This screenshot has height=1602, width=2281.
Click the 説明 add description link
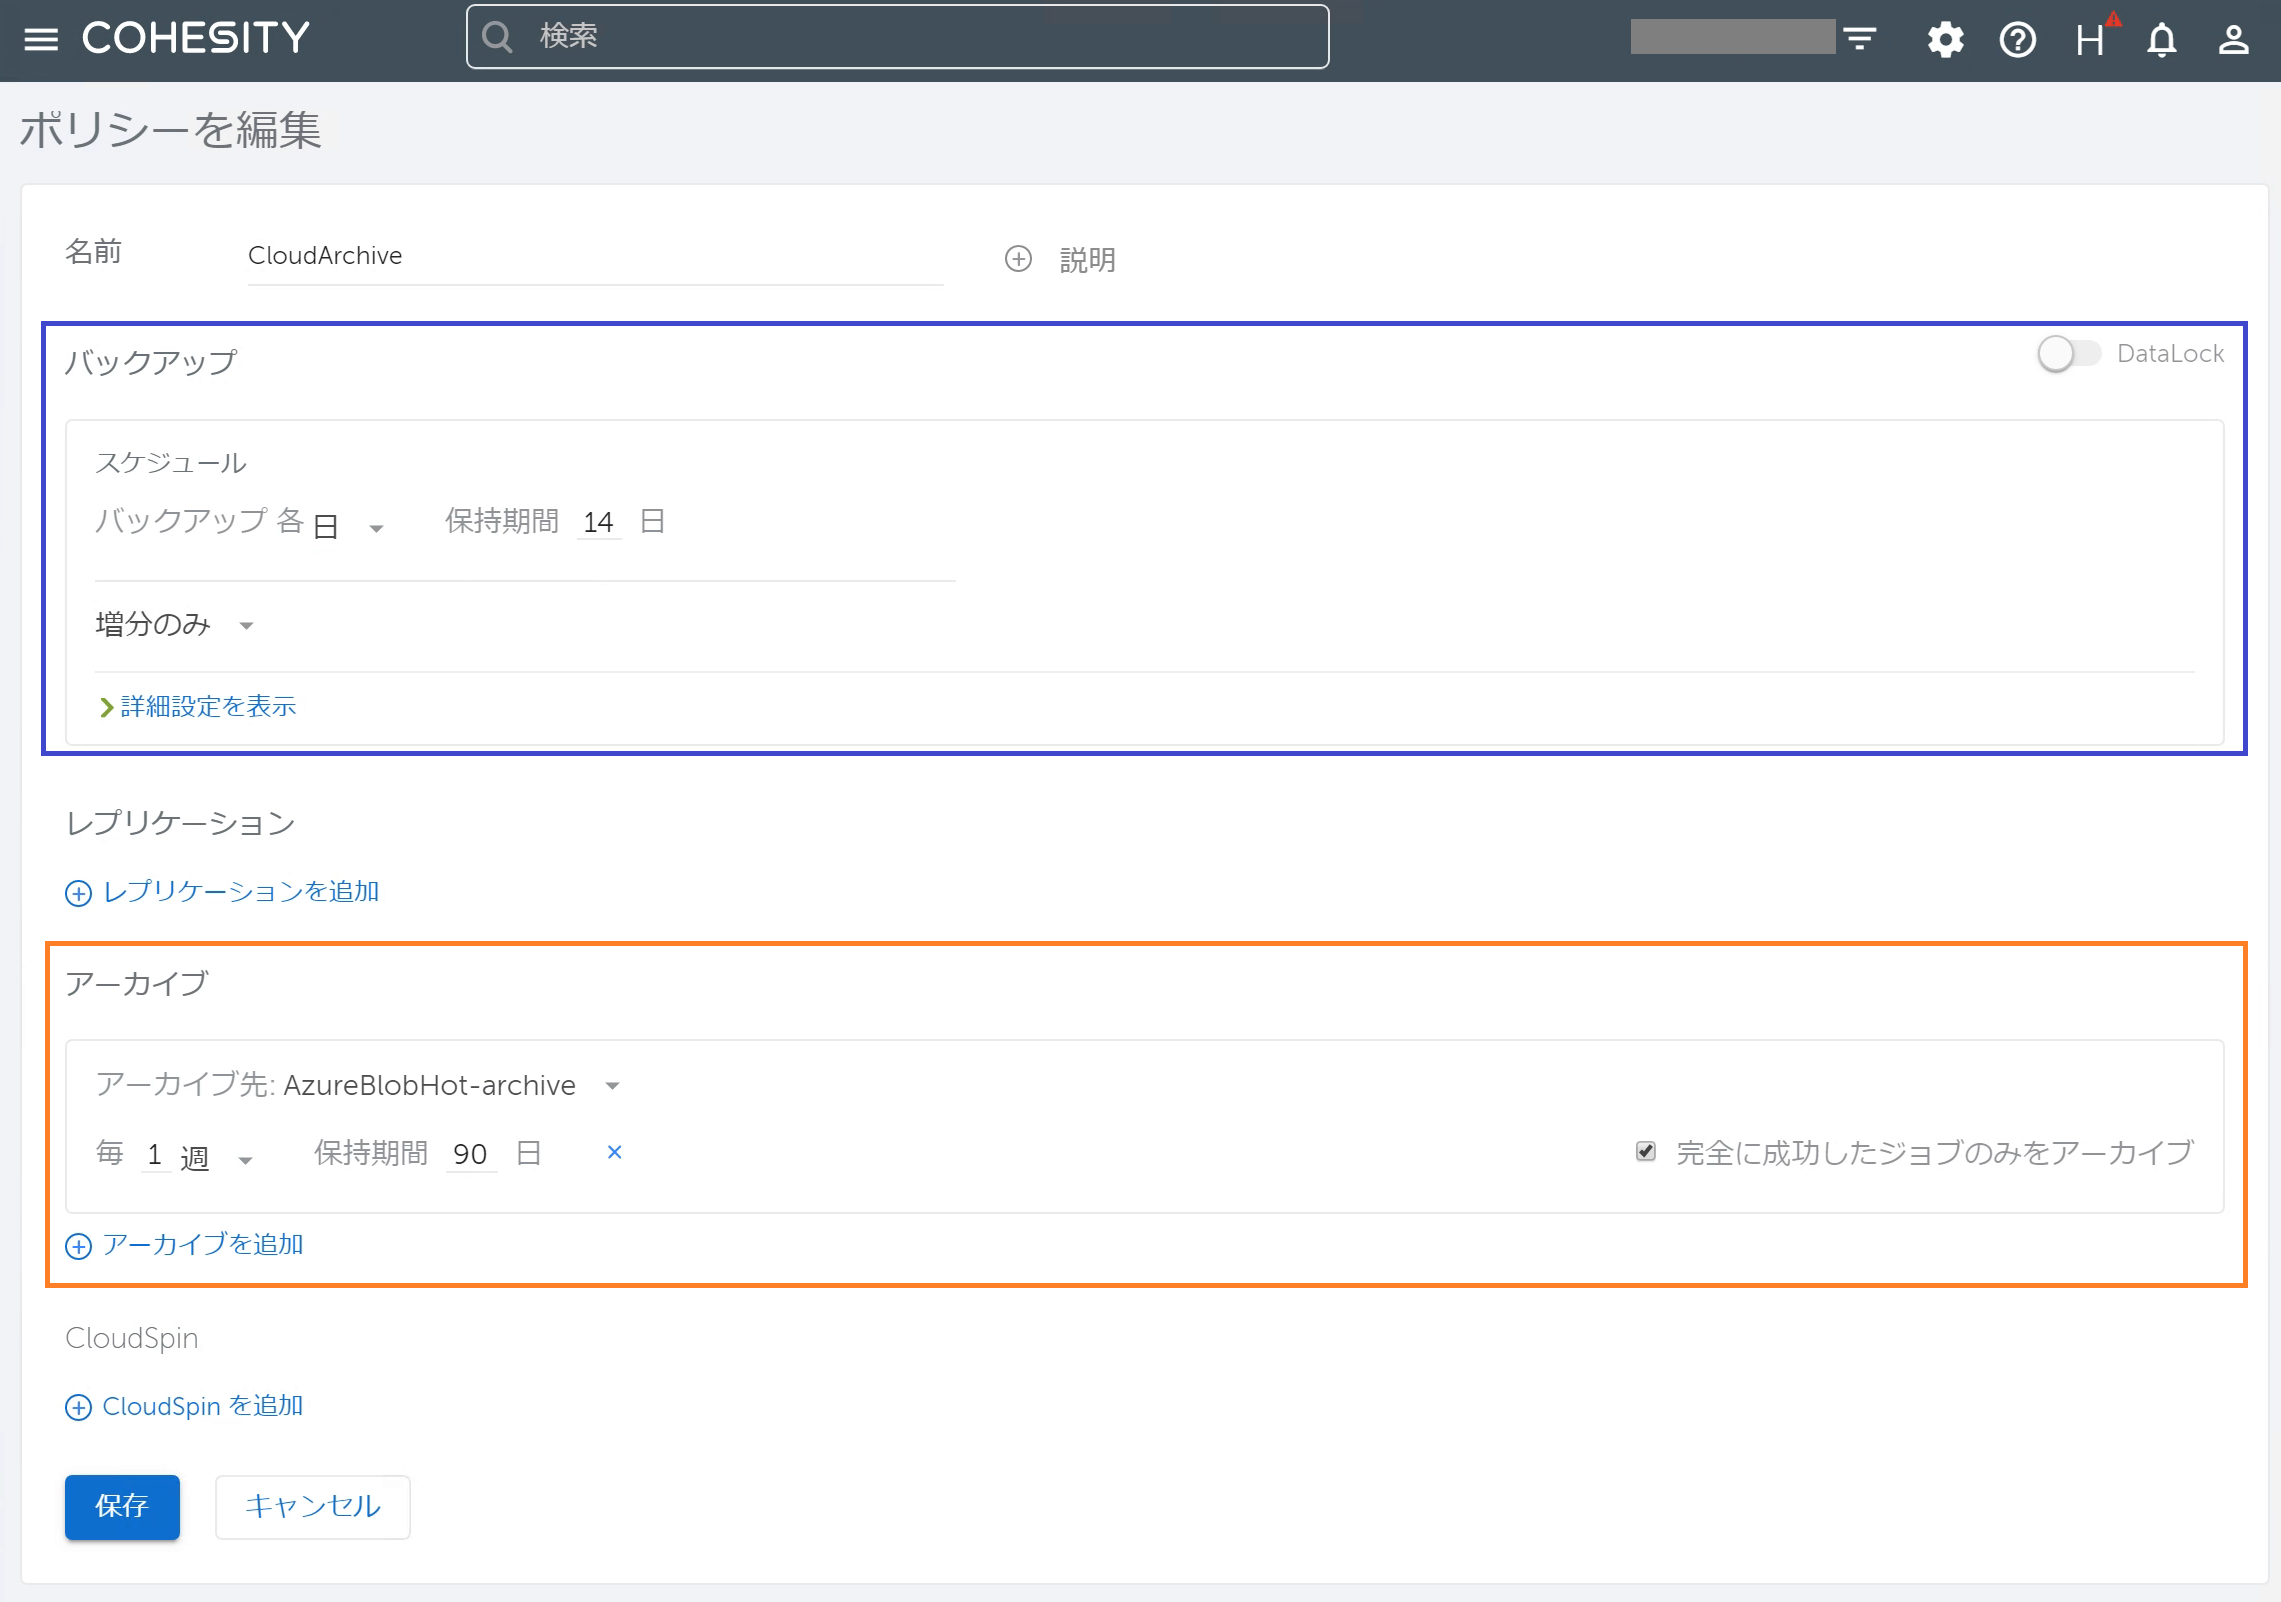pyautogui.click(x=1088, y=260)
